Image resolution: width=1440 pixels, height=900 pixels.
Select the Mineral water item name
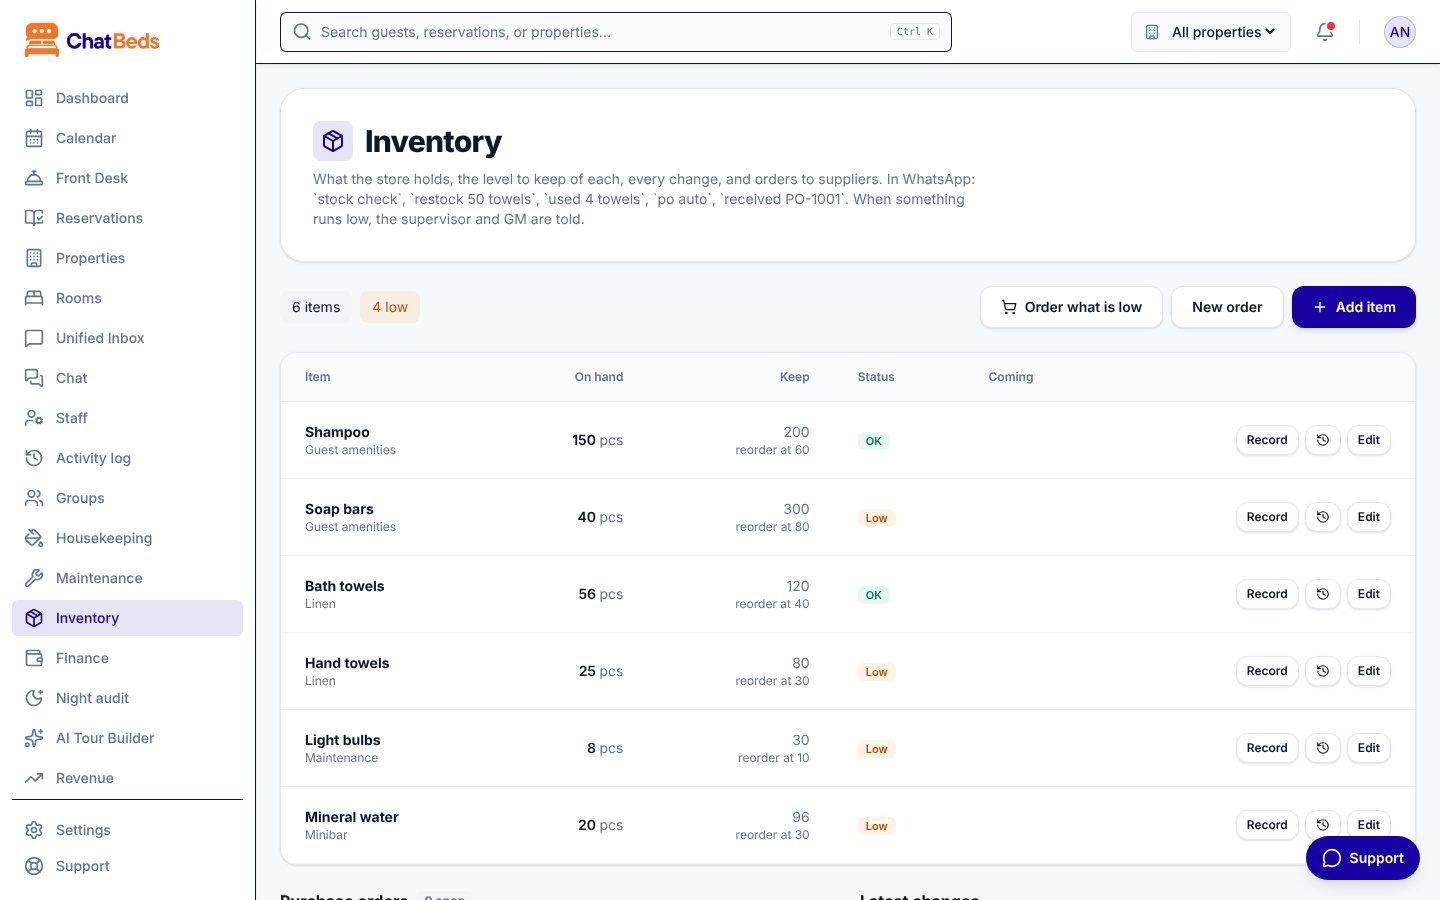coord(352,817)
